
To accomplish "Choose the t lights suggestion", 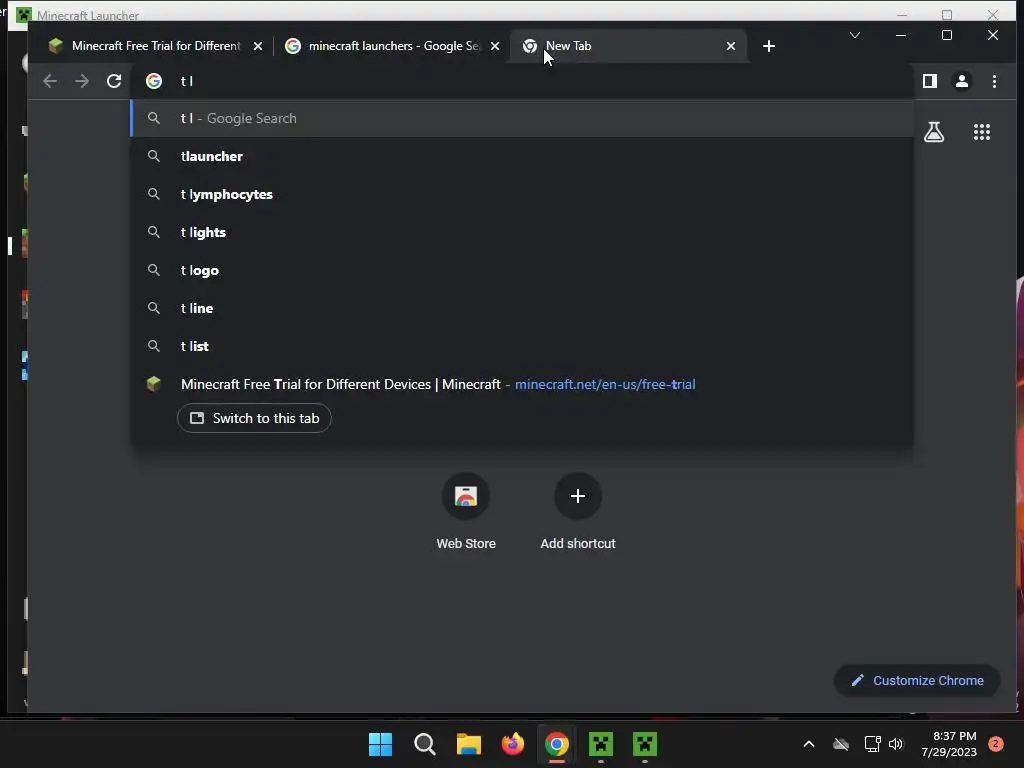I will click(x=522, y=232).
